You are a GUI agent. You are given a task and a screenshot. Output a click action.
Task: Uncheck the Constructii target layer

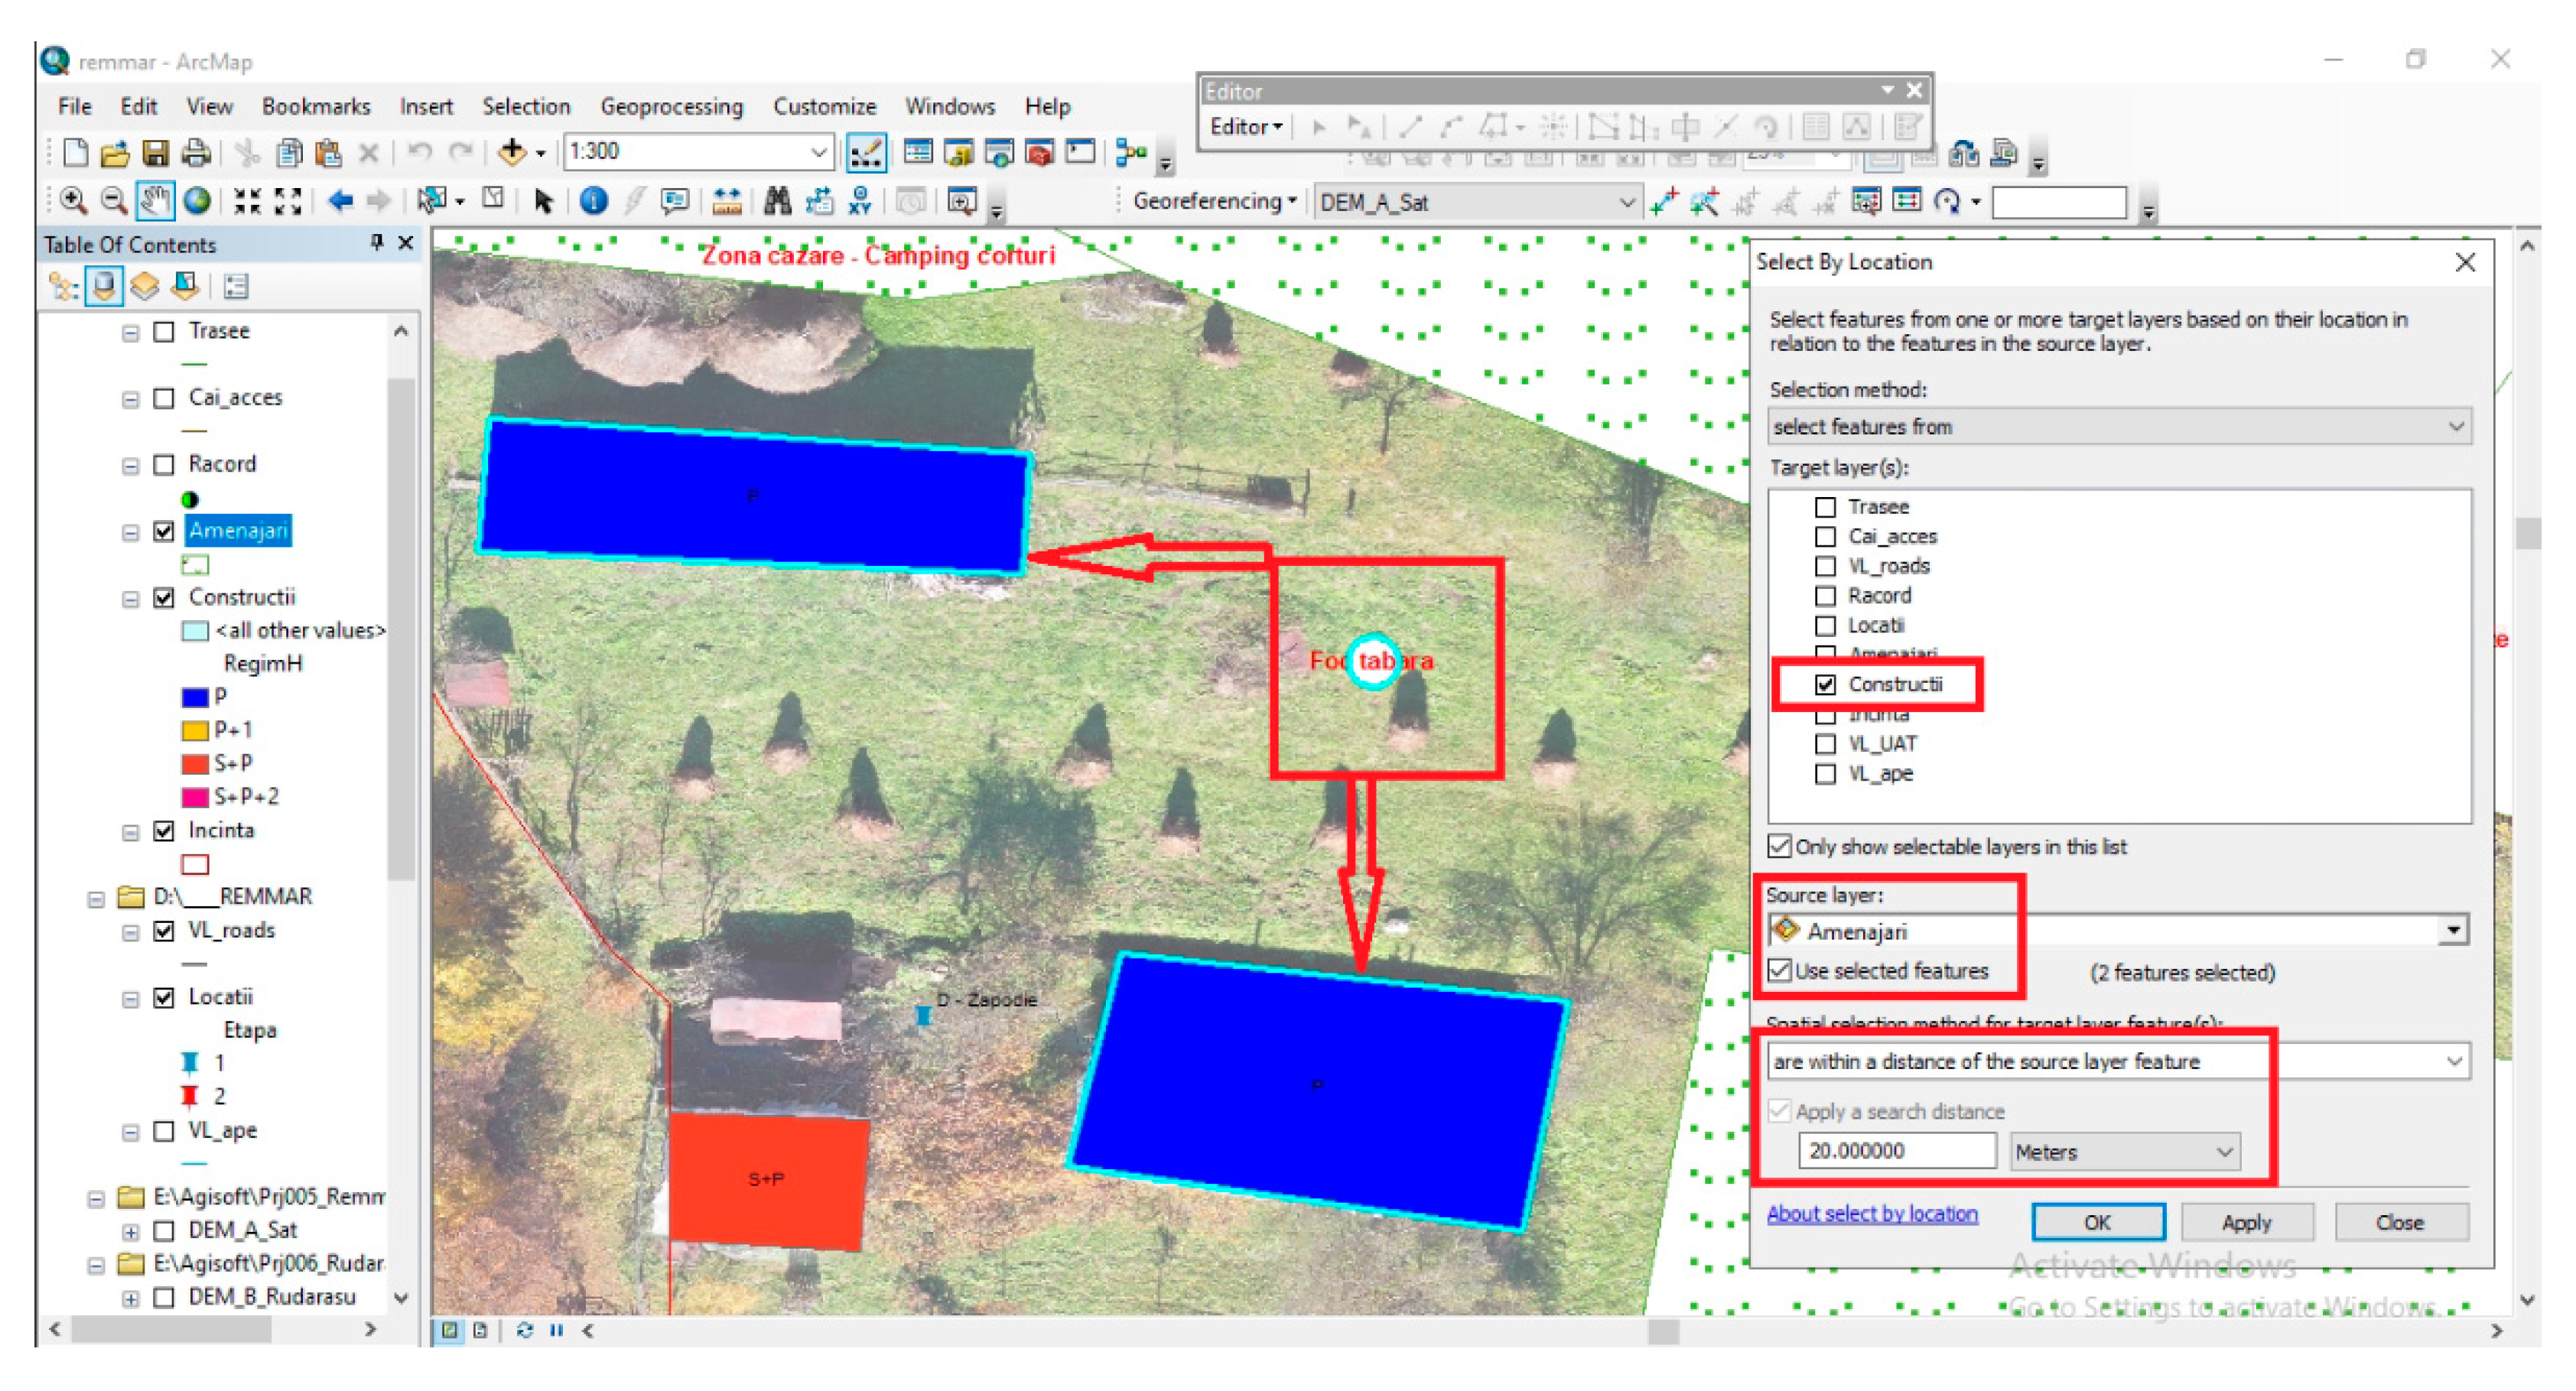[1825, 685]
